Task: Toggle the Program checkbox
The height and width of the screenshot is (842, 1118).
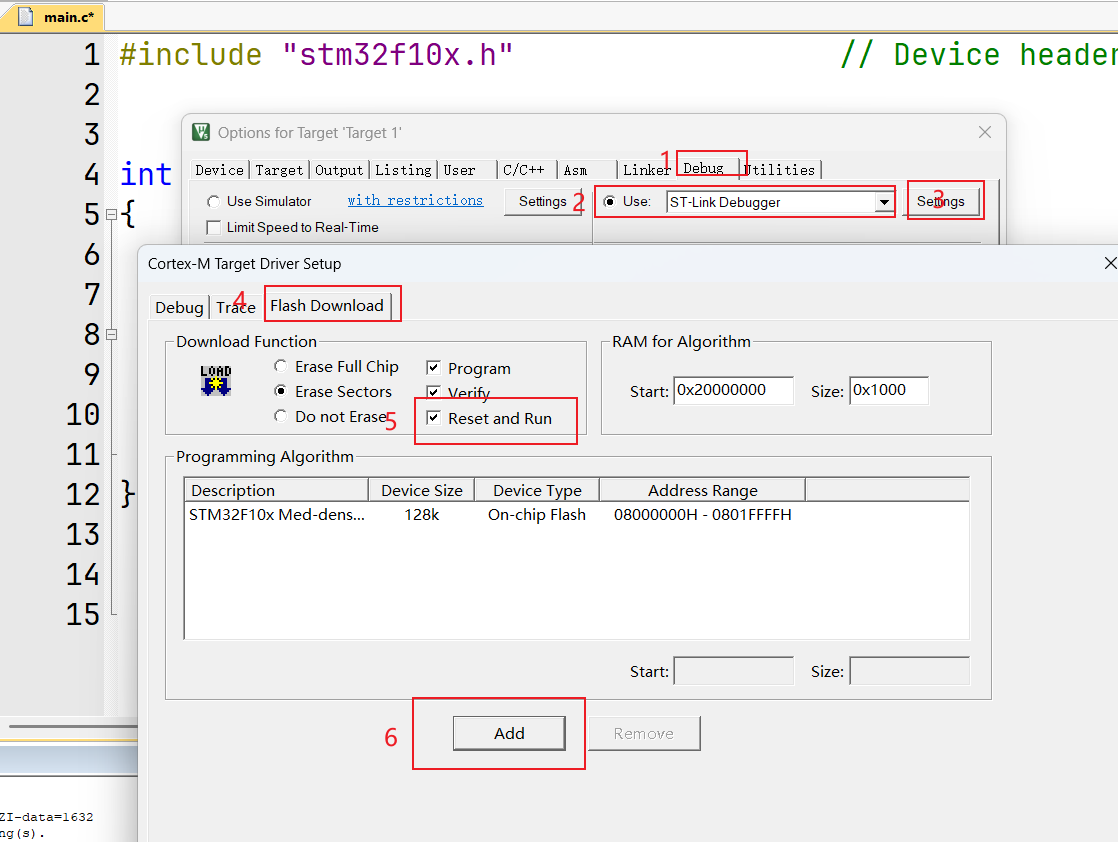Action: pyautogui.click(x=433, y=368)
